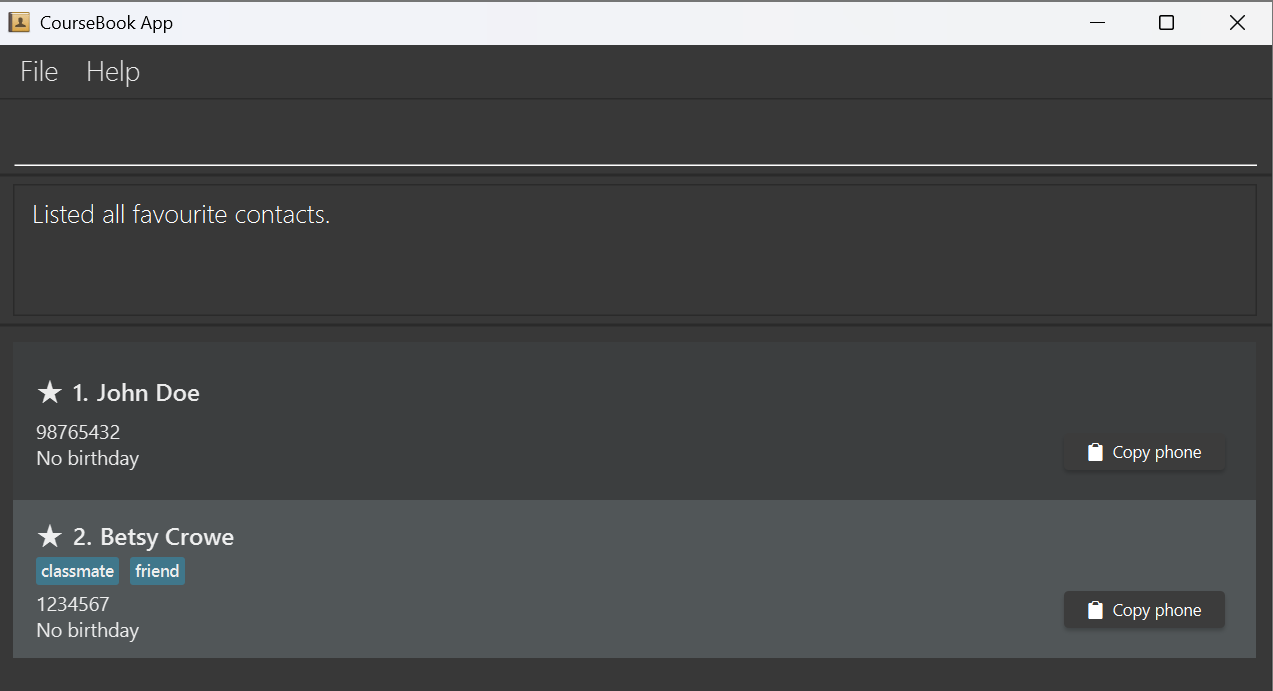Copy phone number for John Doe
Screen dimensions: 1273x691
click(x=1144, y=452)
